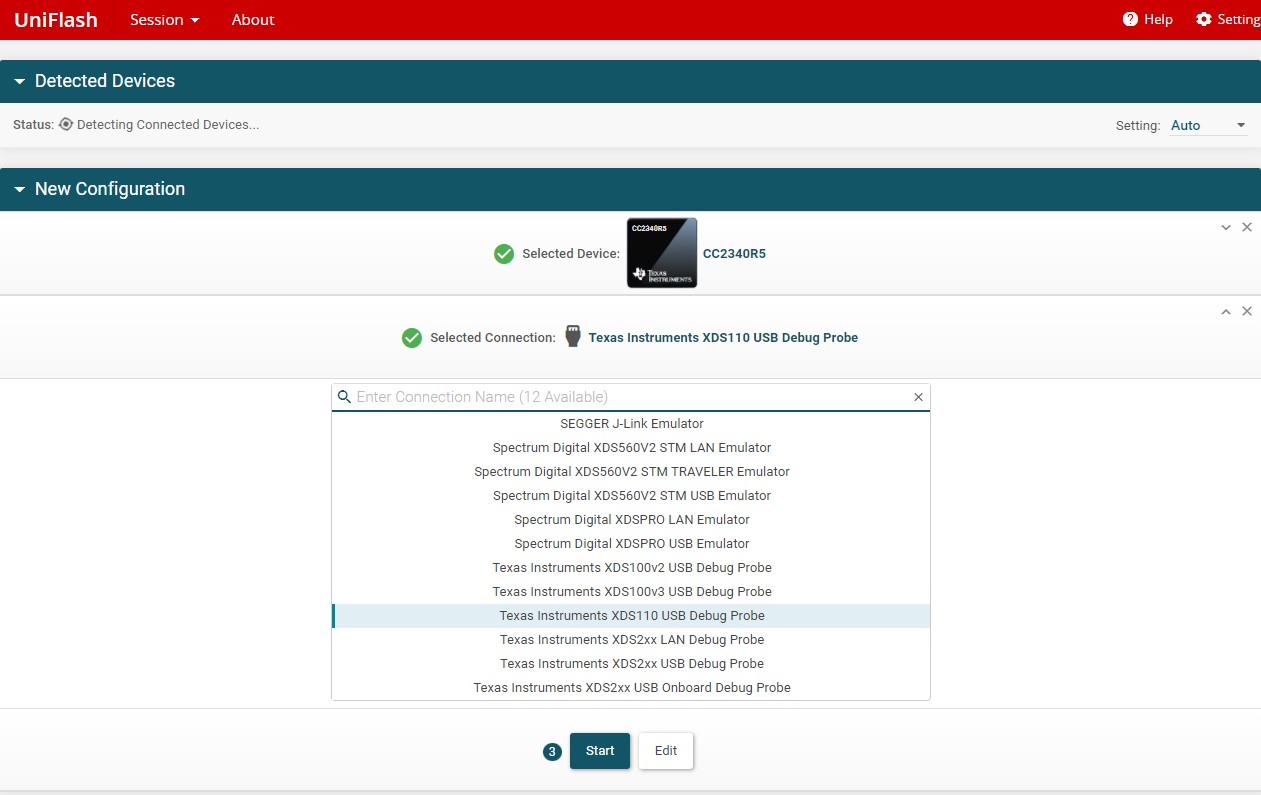This screenshot has width=1261, height=795.
Task: Click the CC2340R5 chip thumbnail image
Action: [x=662, y=253]
